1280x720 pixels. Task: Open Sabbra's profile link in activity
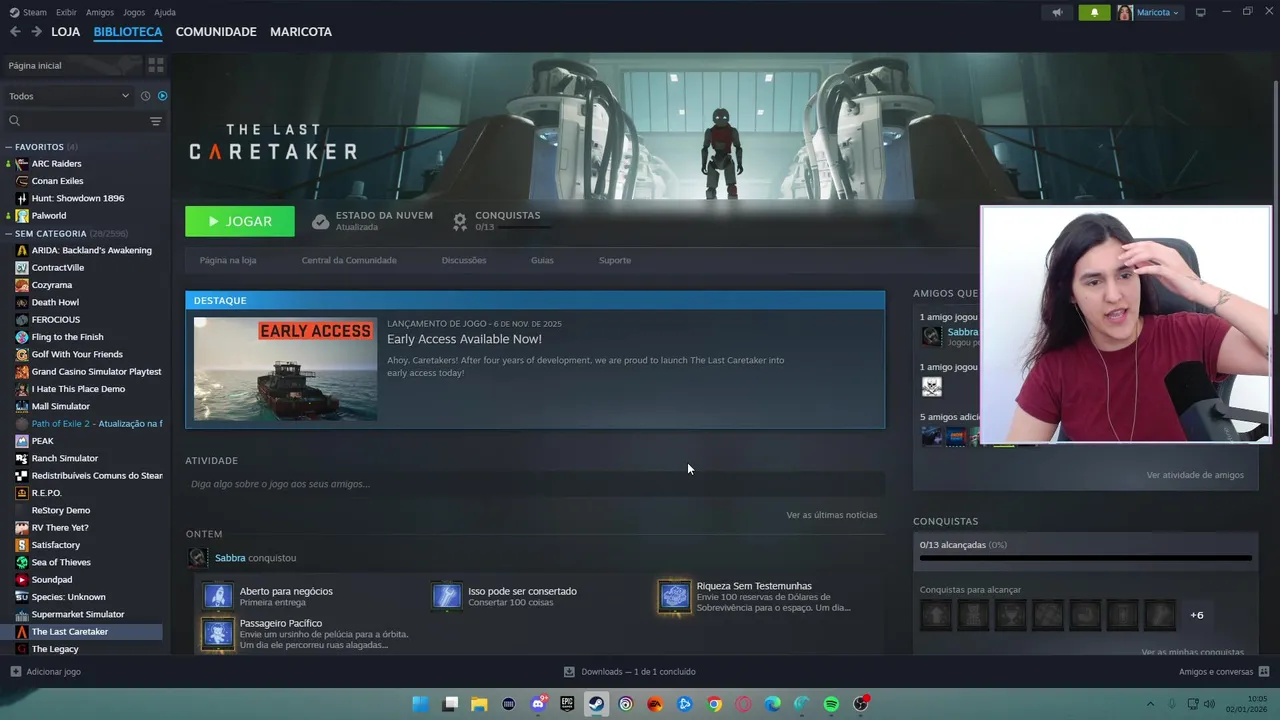pos(230,558)
